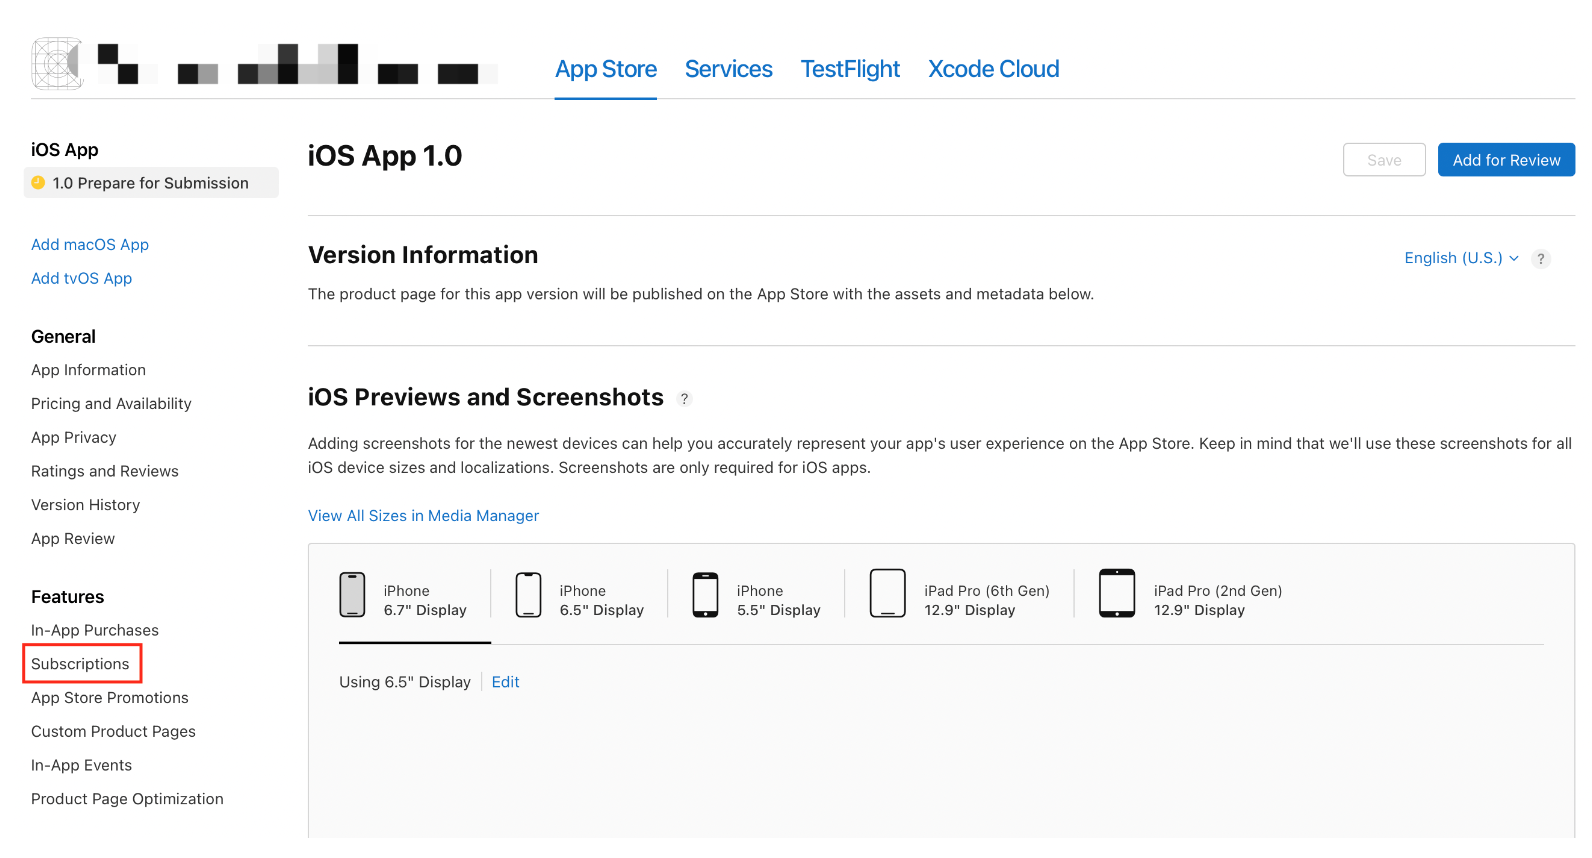Click the iPad Pro (6th Gen) device icon

pos(887,593)
